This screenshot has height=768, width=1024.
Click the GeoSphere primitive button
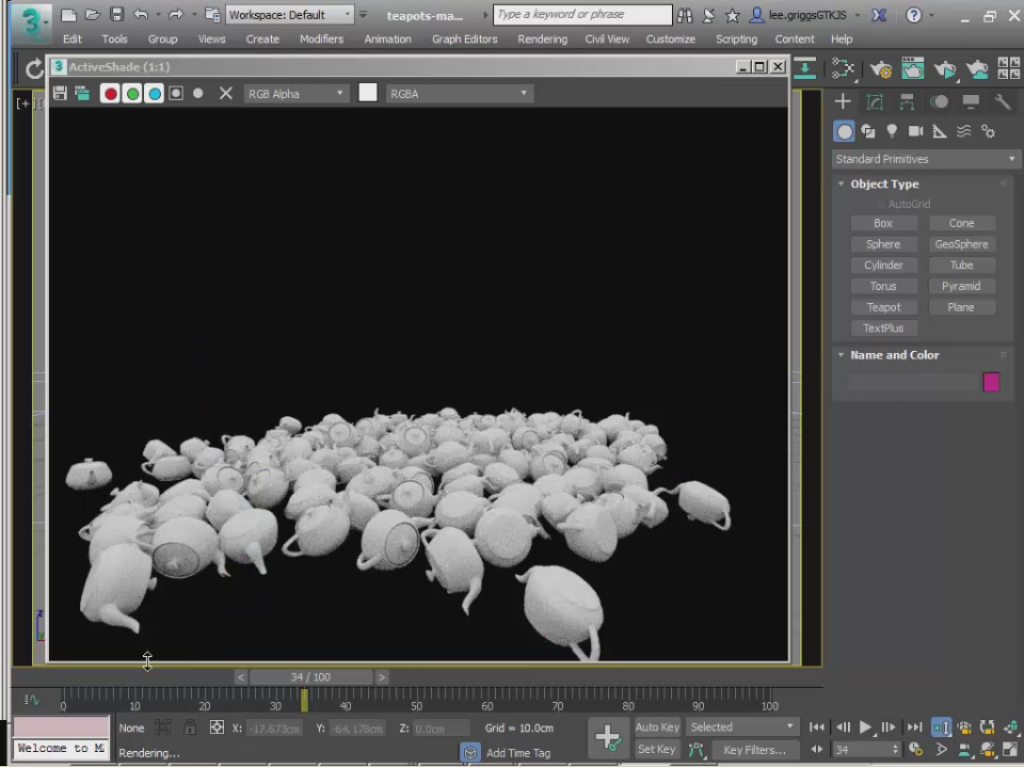(x=961, y=244)
